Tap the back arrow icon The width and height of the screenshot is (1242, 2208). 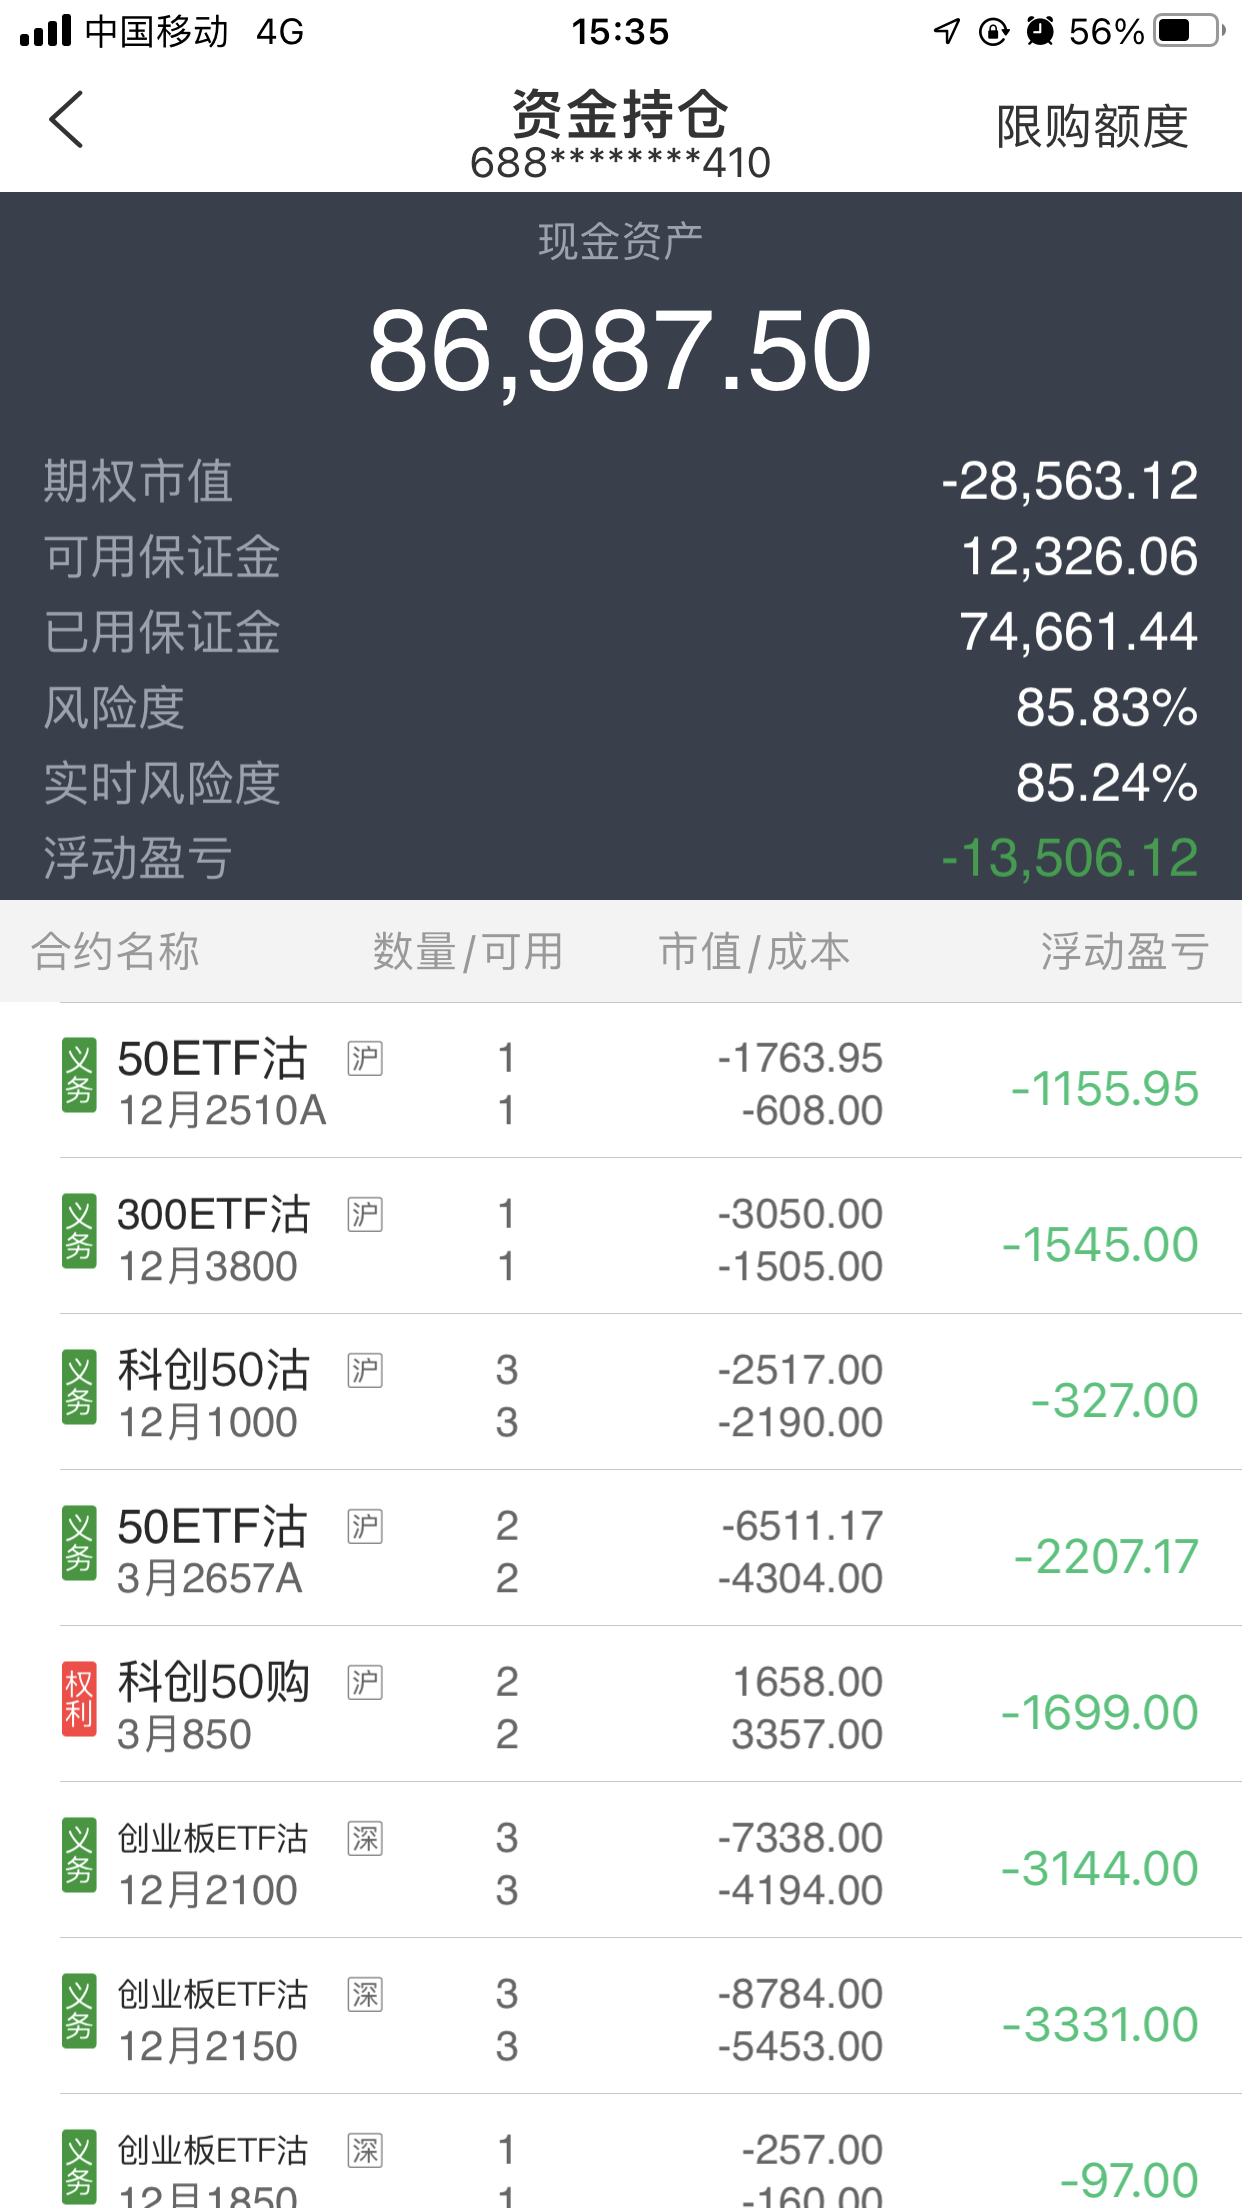67,120
